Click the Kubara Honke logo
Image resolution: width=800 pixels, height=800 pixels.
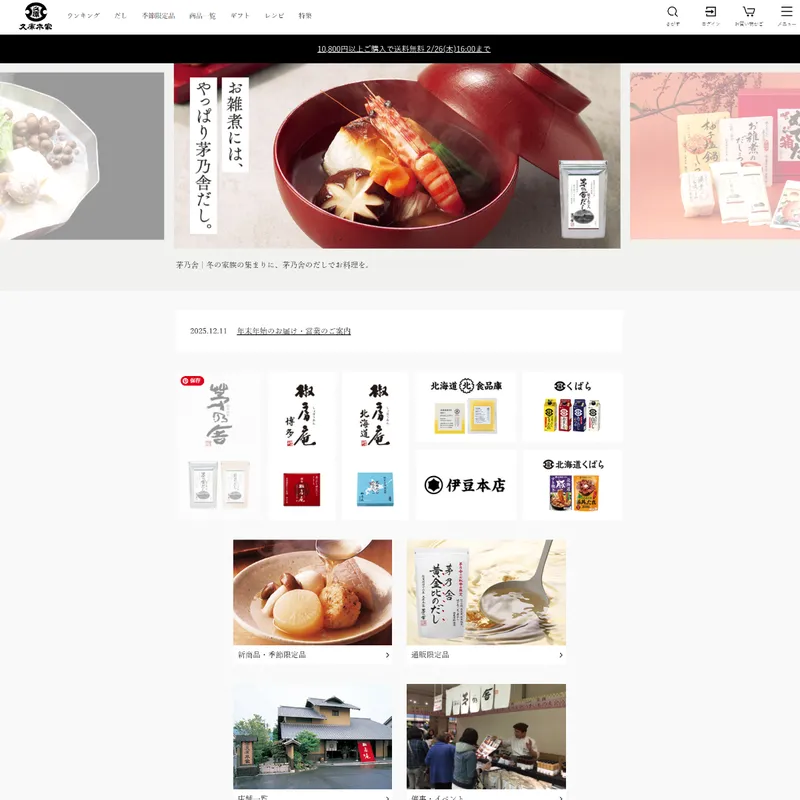click(x=36, y=16)
